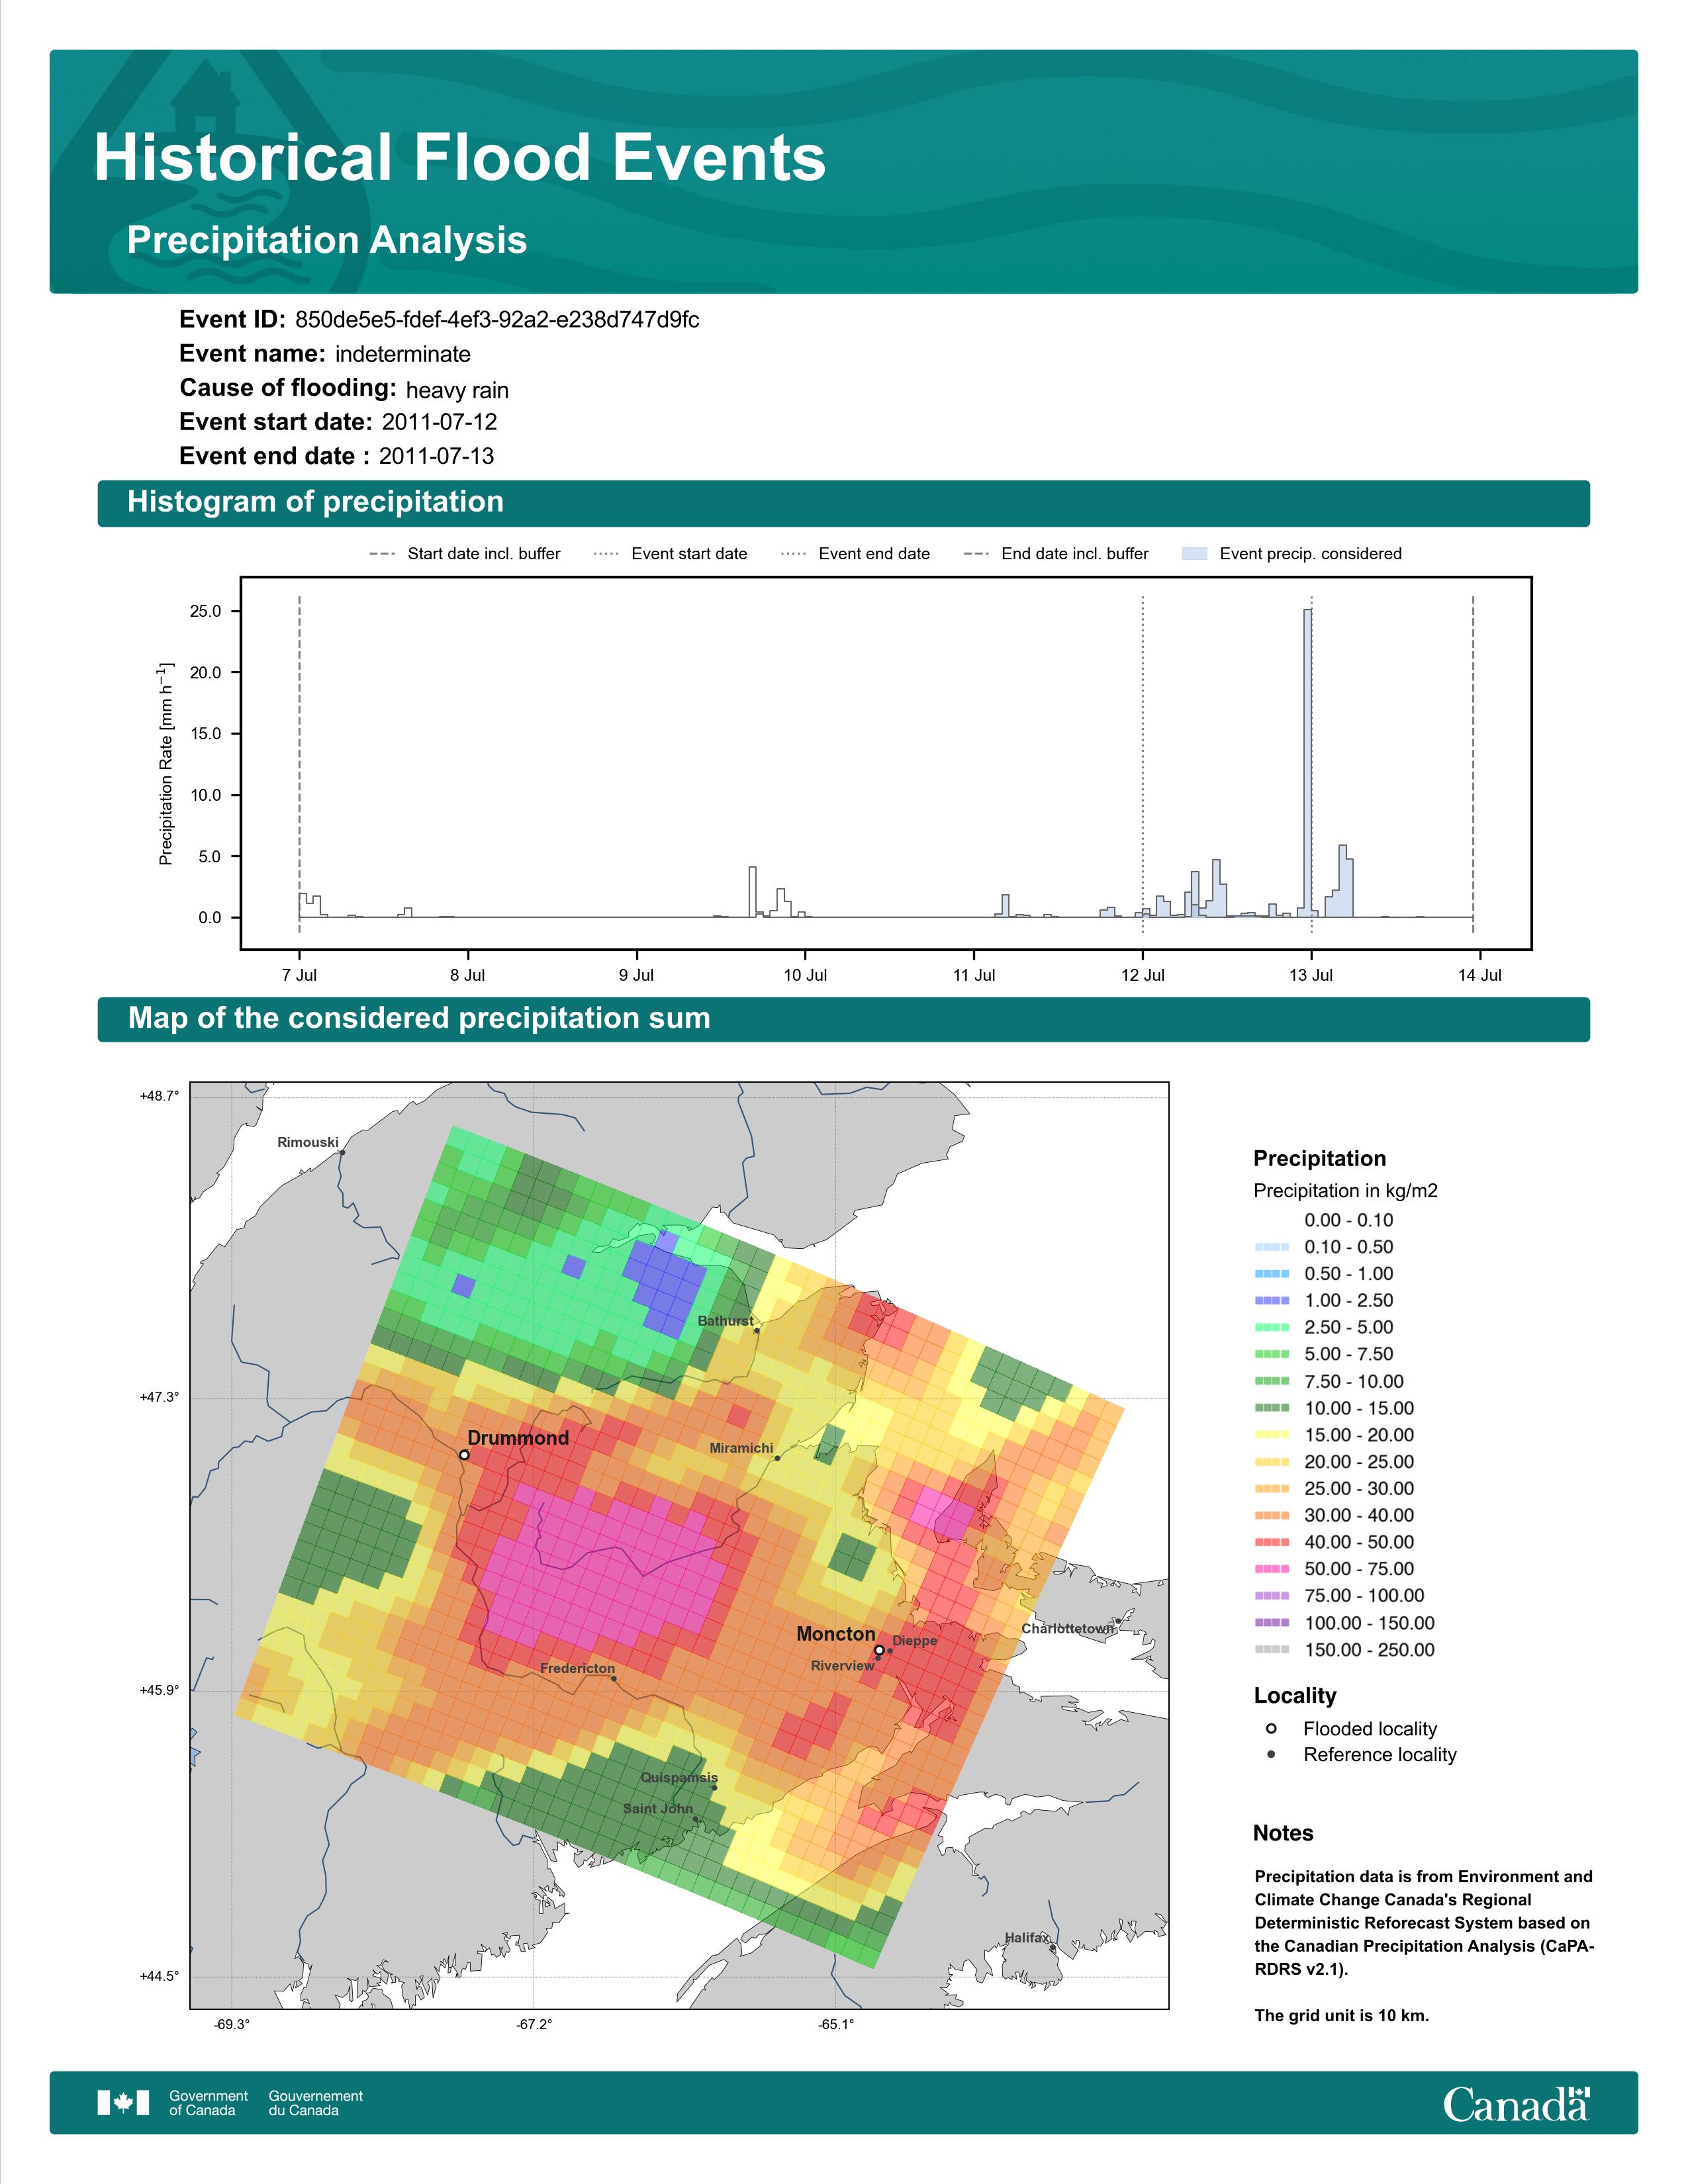The height and width of the screenshot is (2184, 1688).
Task: Click the event end date 2011-07-13
Action: click(x=436, y=456)
